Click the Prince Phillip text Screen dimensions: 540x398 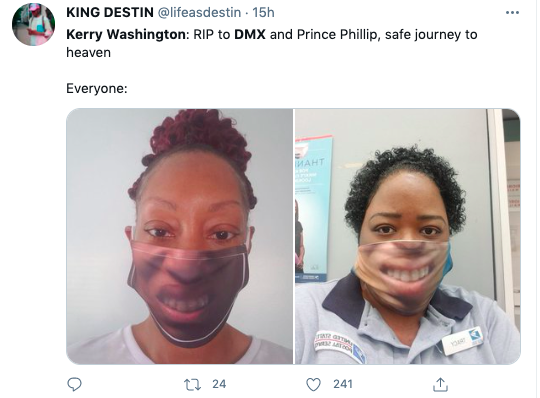[x=337, y=34]
